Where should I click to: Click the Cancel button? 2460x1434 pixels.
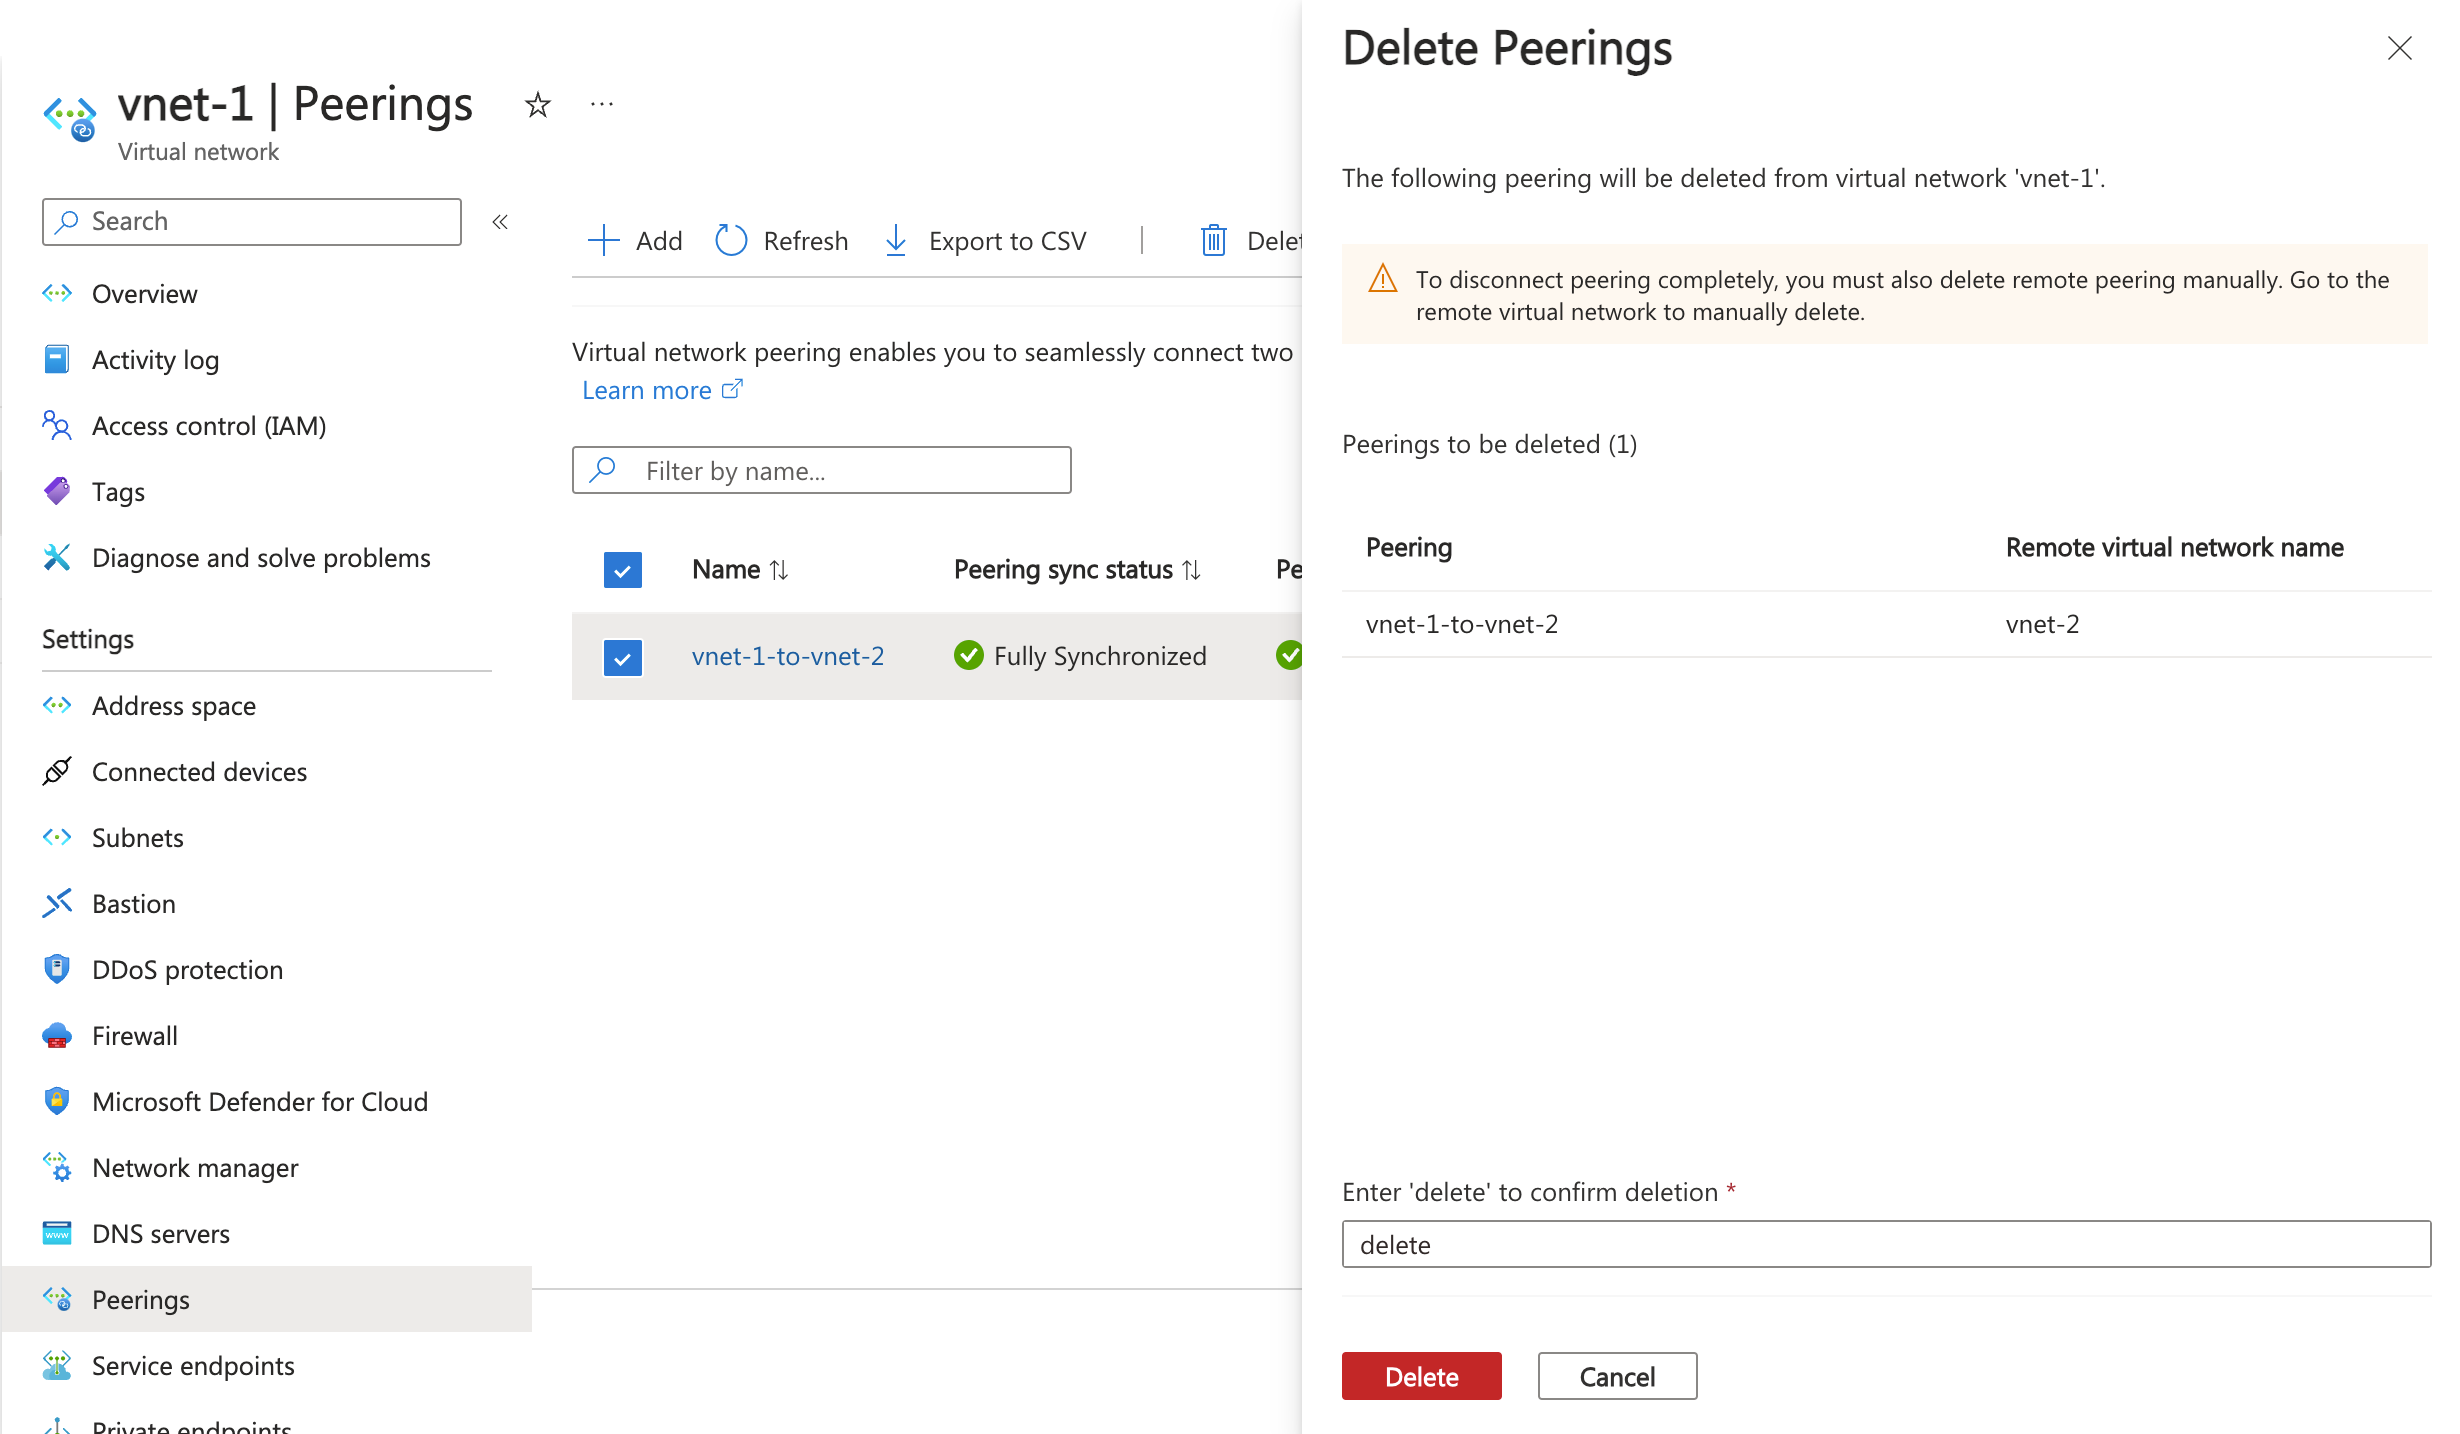(x=1615, y=1376)
